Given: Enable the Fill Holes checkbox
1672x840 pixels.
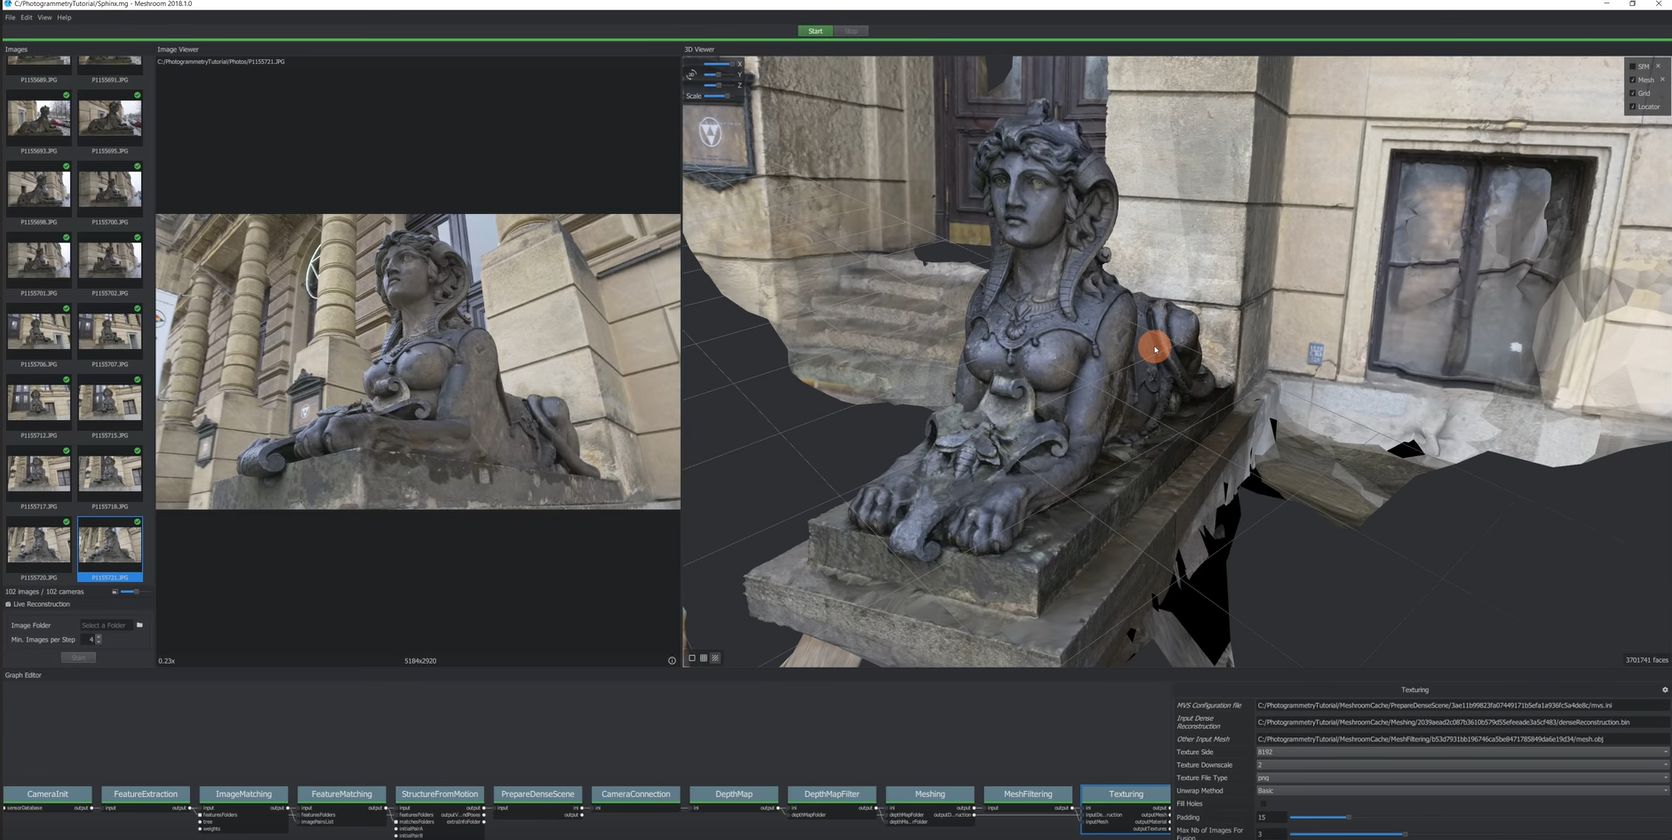Looking at the screenshot, I should point(1263,804).
